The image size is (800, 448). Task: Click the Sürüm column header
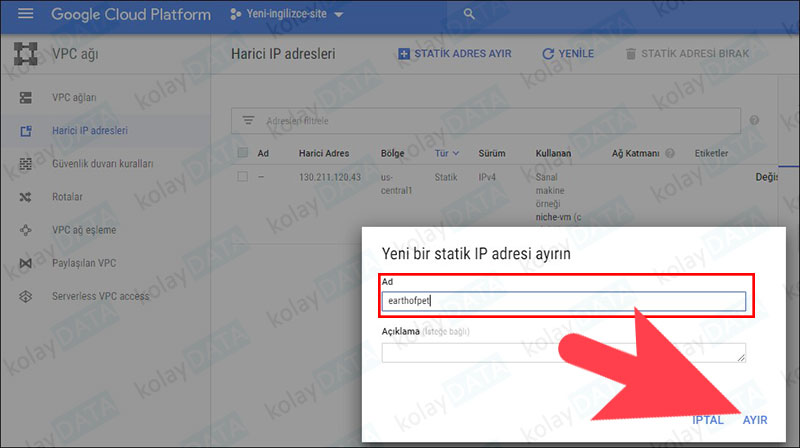[492, 153]
